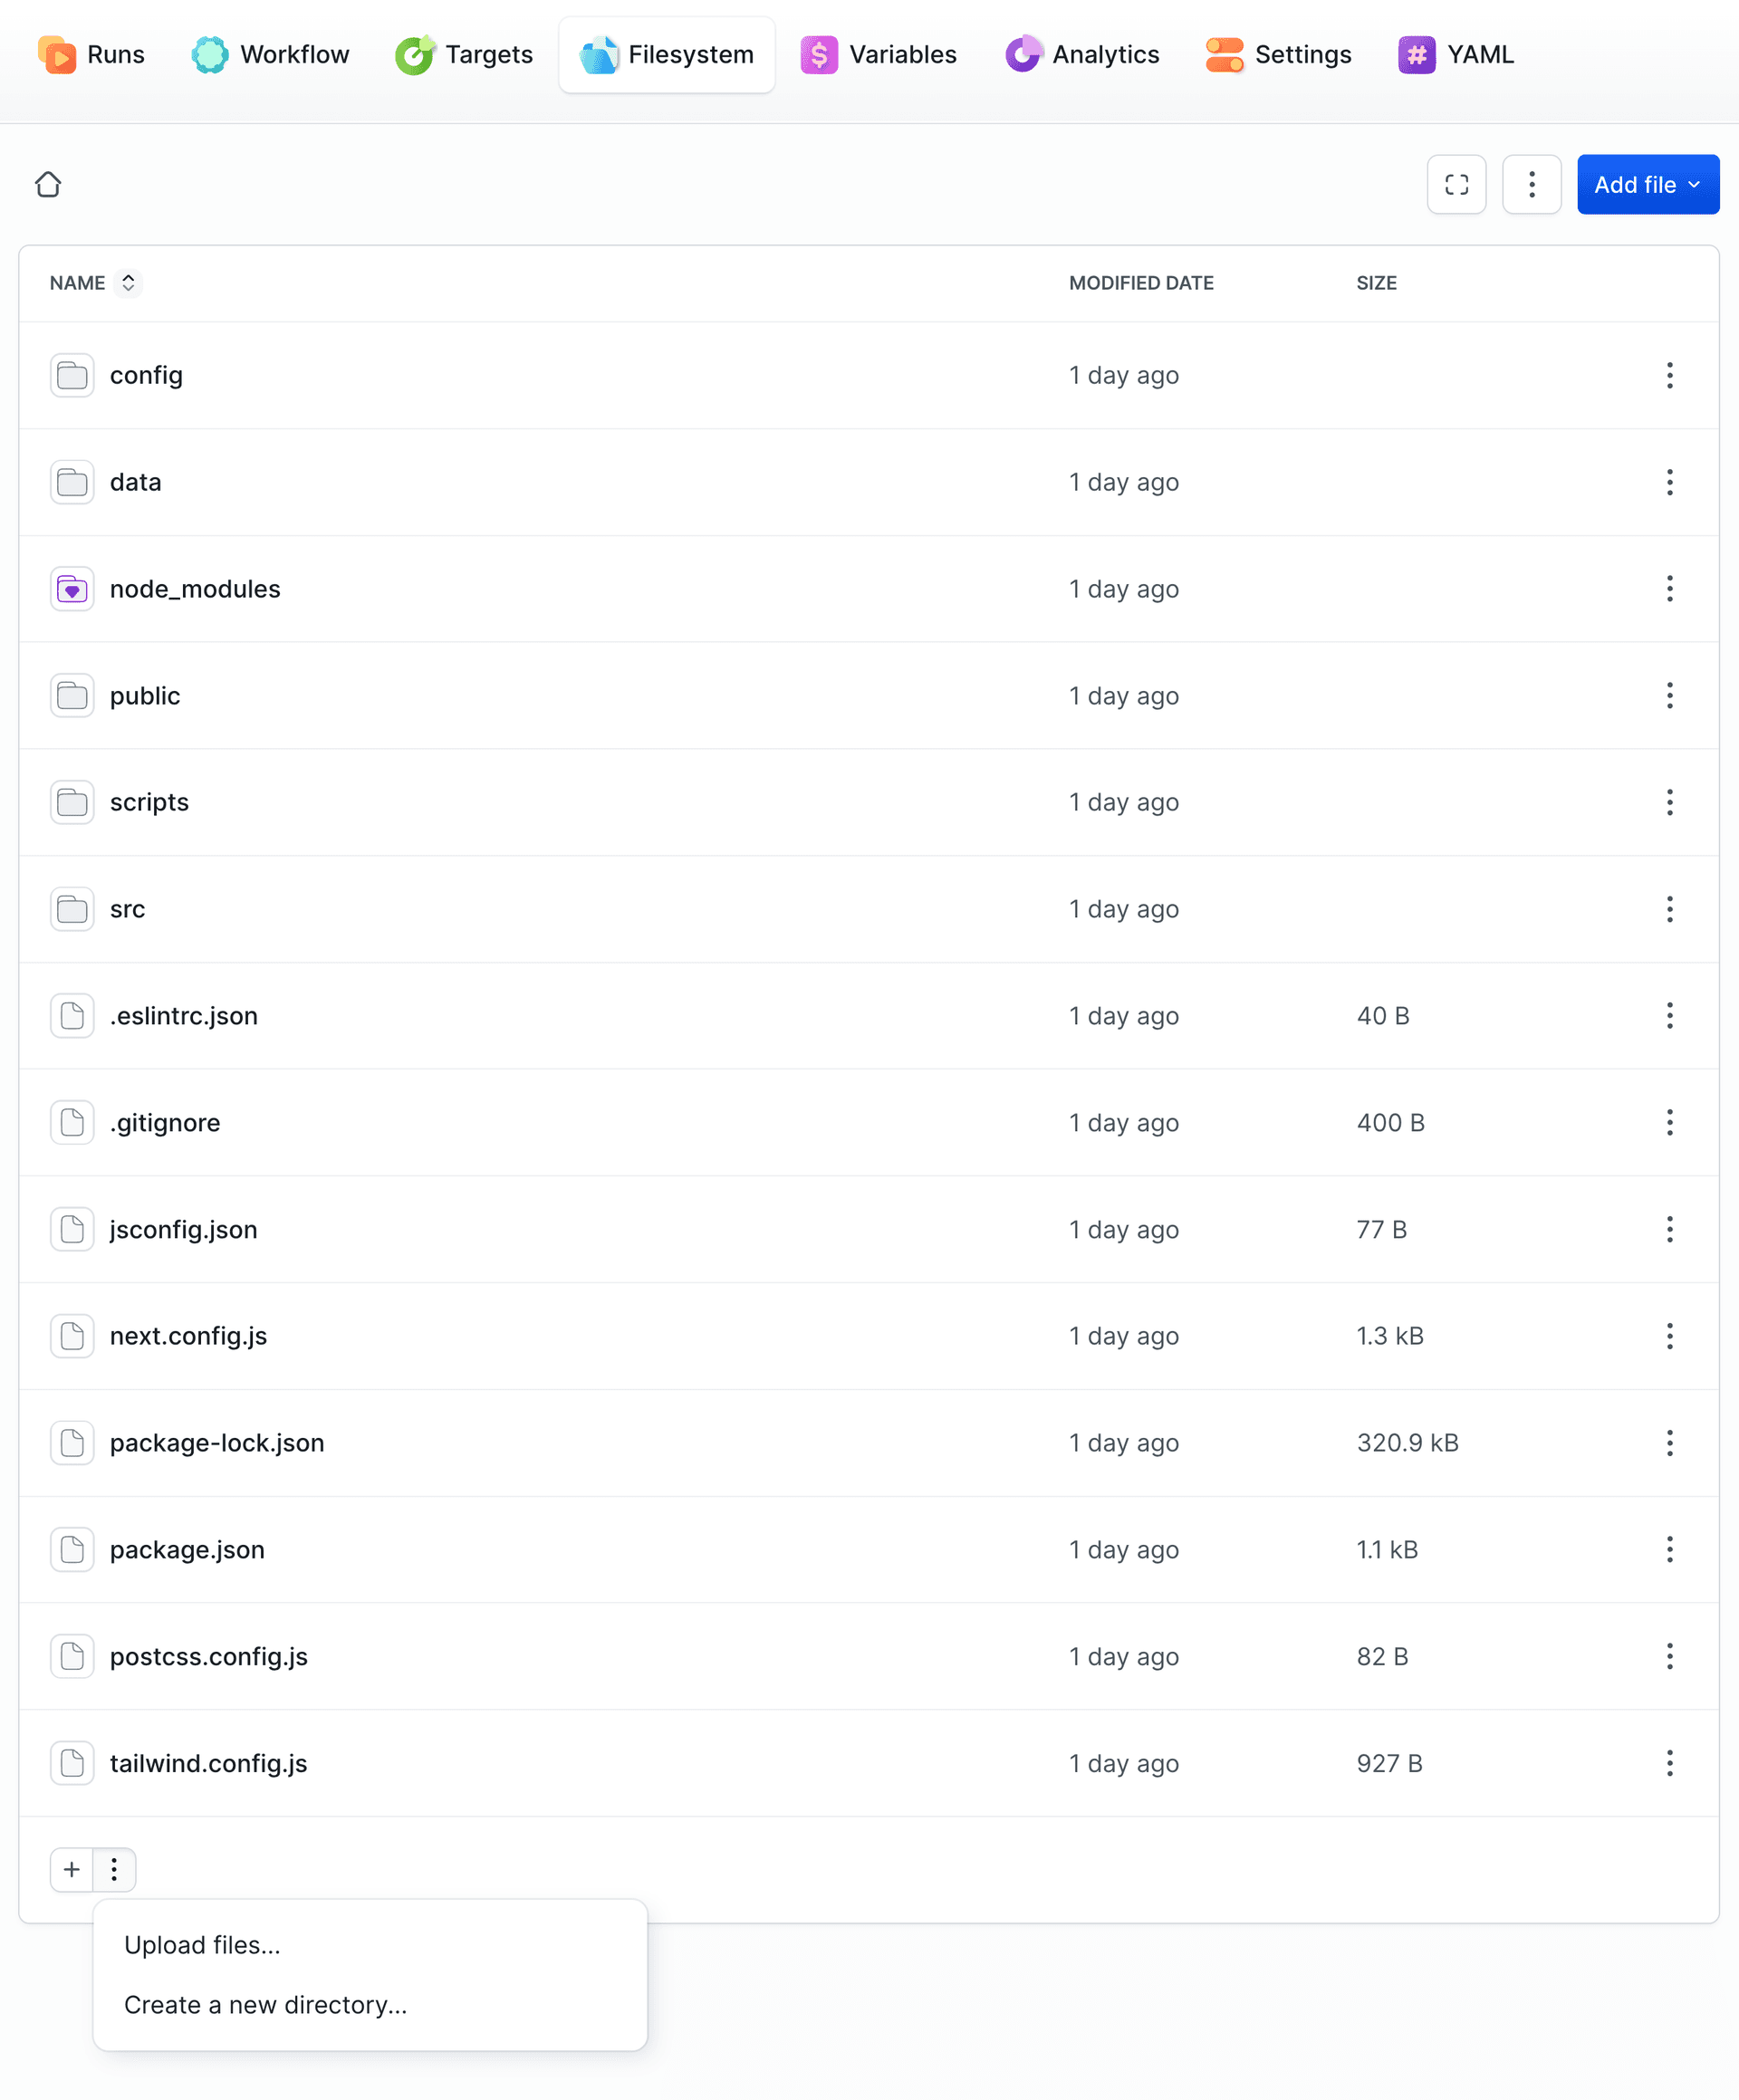Open actions menu for package.json row

[x=1669, y=1549]
